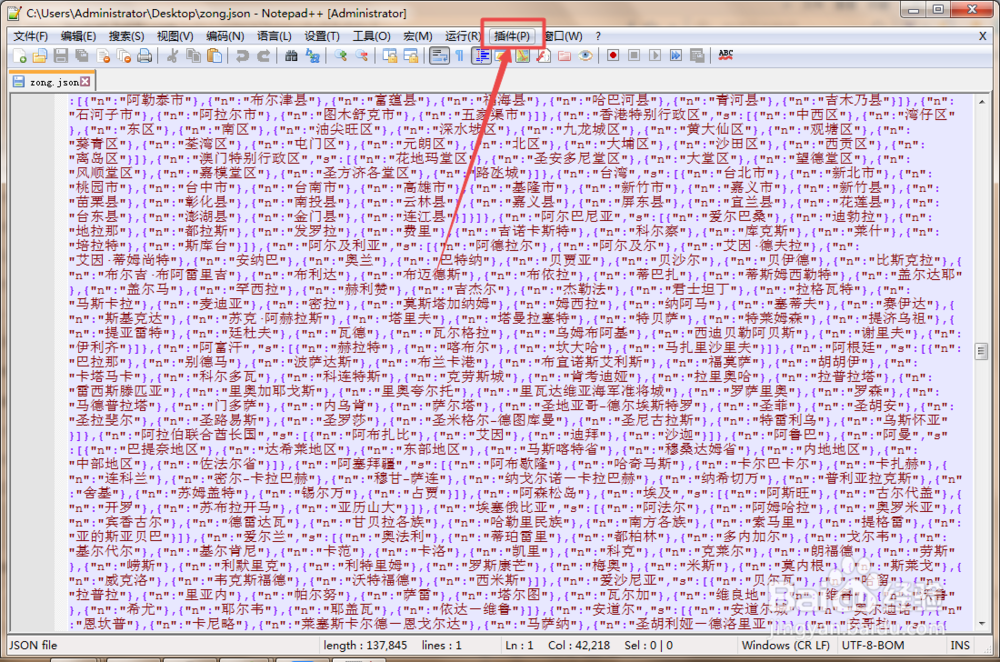The width and height of the screenshot is (1000, 662).
Task: Click Windows (CR LF) line ending indicator
Action: tap(785, 645)
